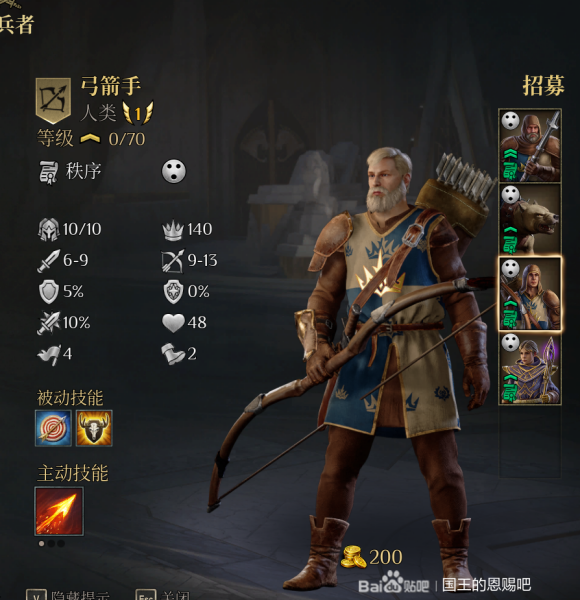This screenshot has width=580, height=600.
Task: Click the crown leadership stat icon
Action: [173, 230]
